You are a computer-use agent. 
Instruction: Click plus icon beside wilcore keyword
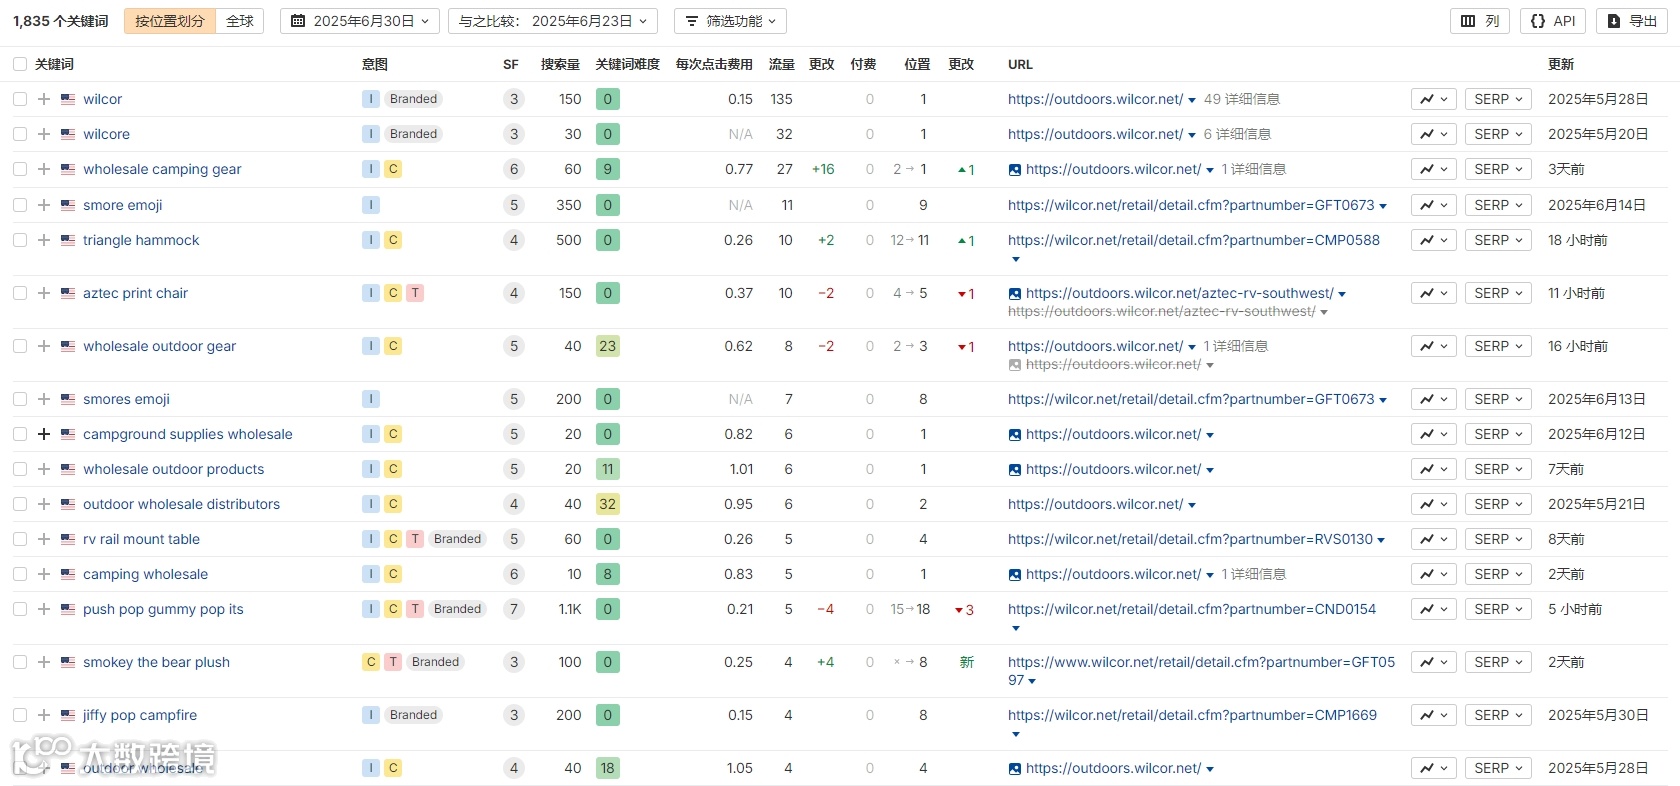coord(44,134)
